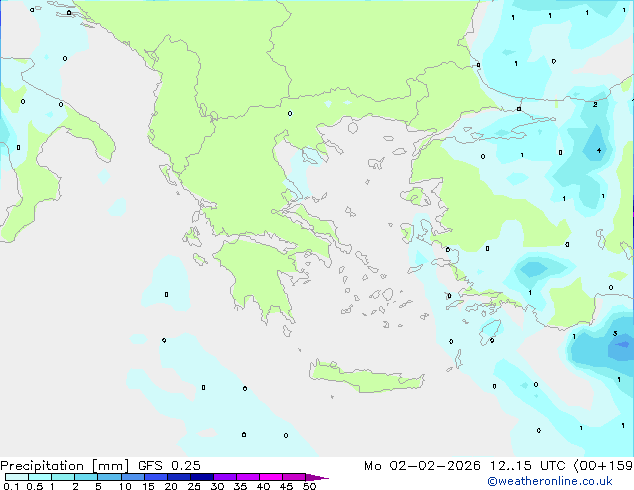Click the above-50 arrow tip of legend
The image size is (634, 490).
(317, 477)
